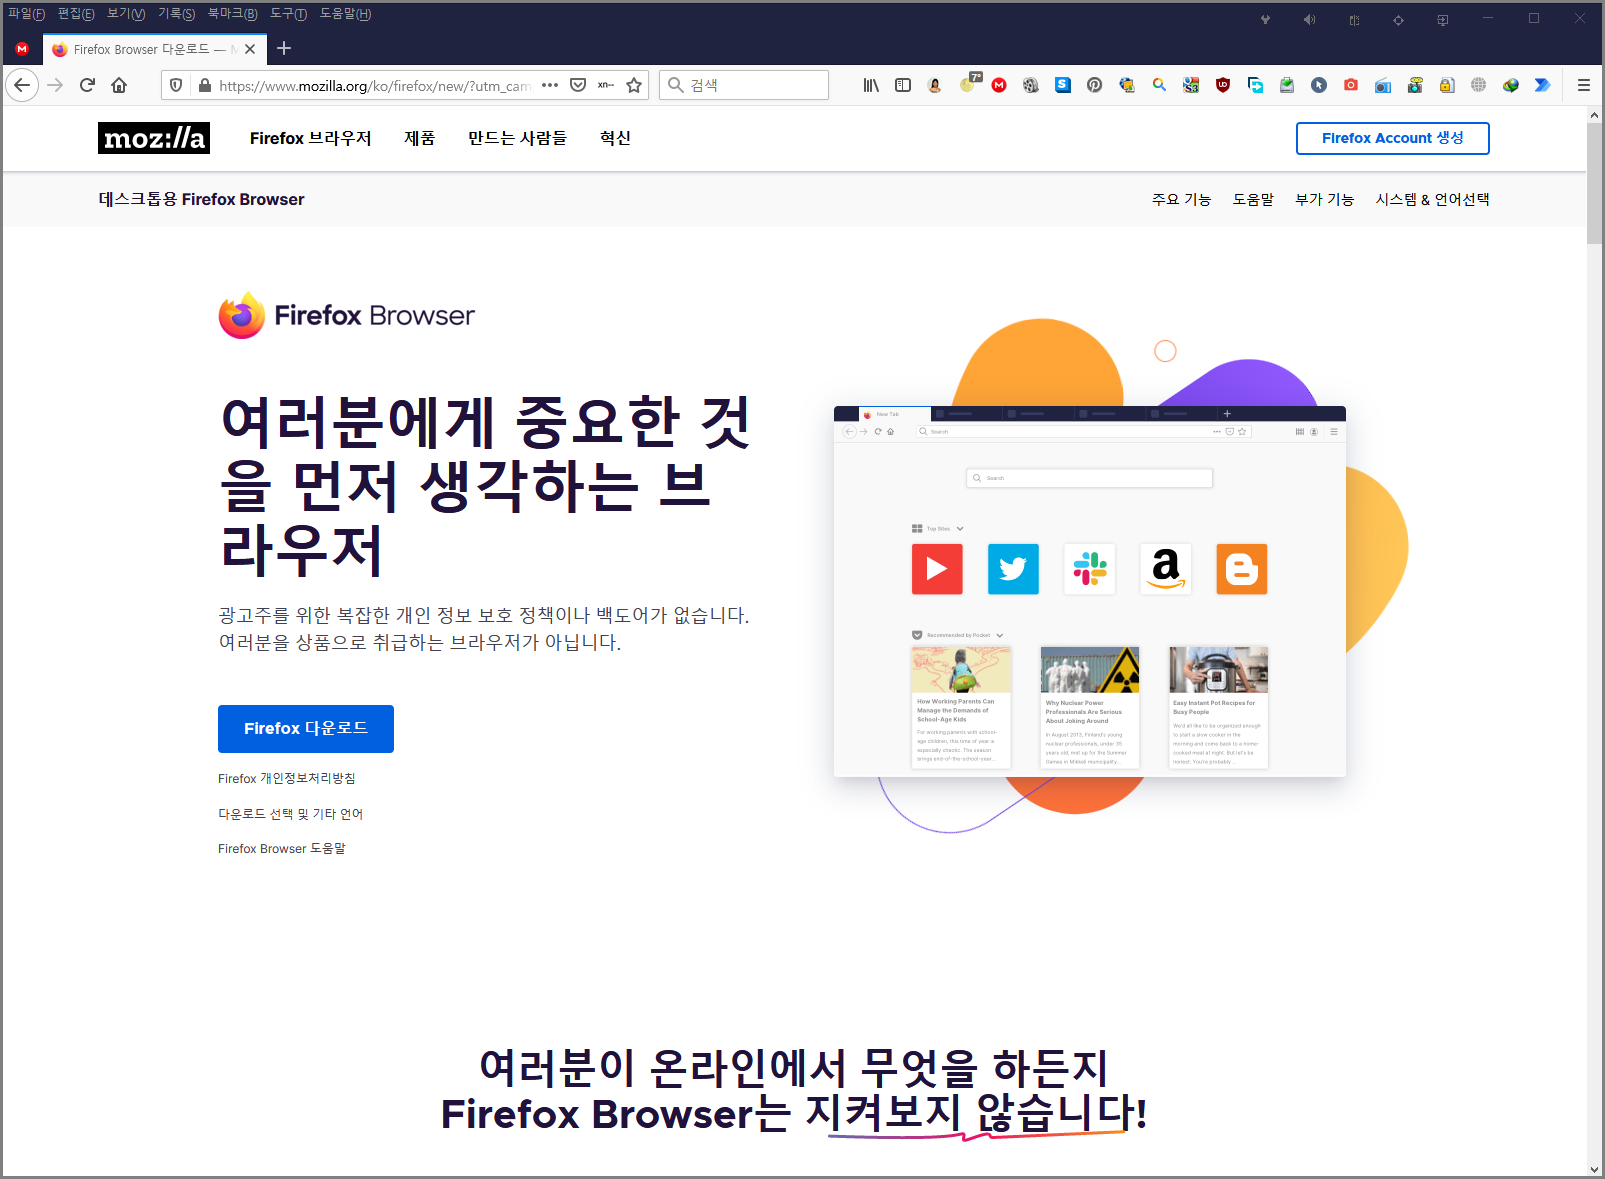
Task: Expand 혁신 navigation menu
Action: tap(615, 138)
